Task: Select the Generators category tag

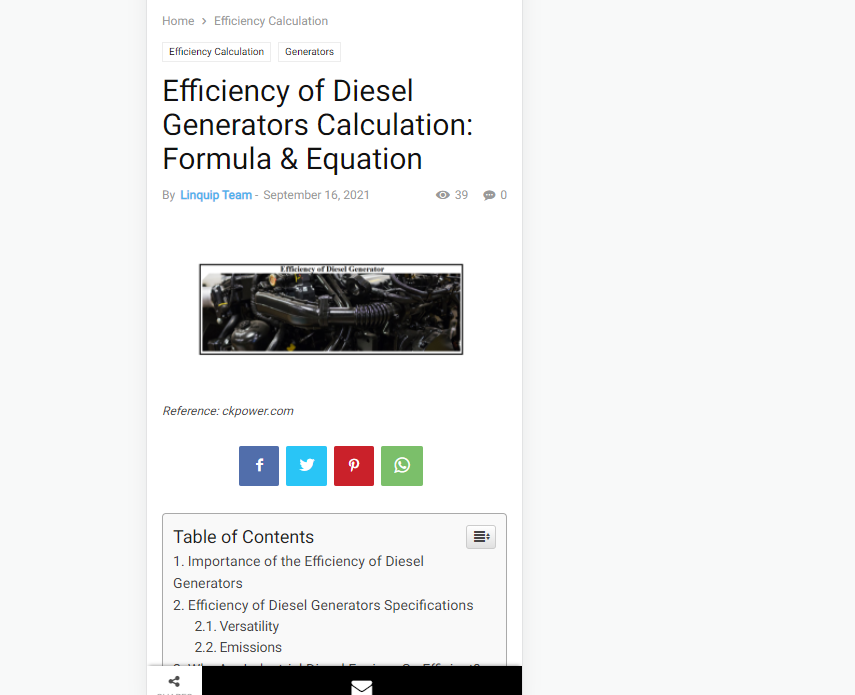Action: (x=309, y=52)
